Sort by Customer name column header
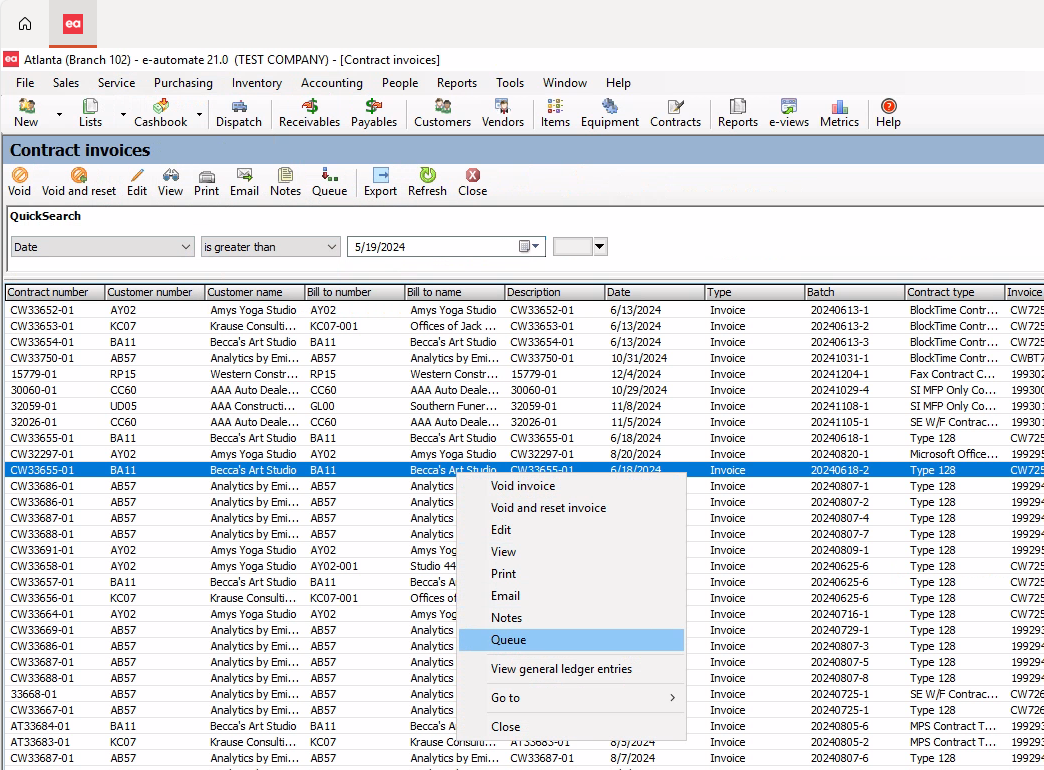Screen dimensions: 1044x770 (254, 292)
